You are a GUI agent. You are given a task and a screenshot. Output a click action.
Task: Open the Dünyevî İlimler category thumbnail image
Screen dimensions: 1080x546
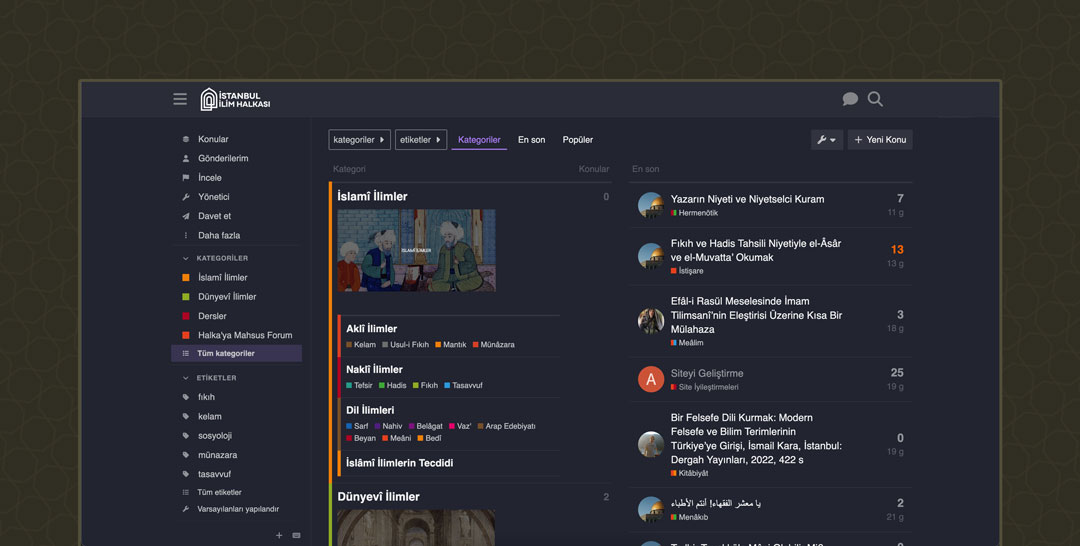point(416,528)
